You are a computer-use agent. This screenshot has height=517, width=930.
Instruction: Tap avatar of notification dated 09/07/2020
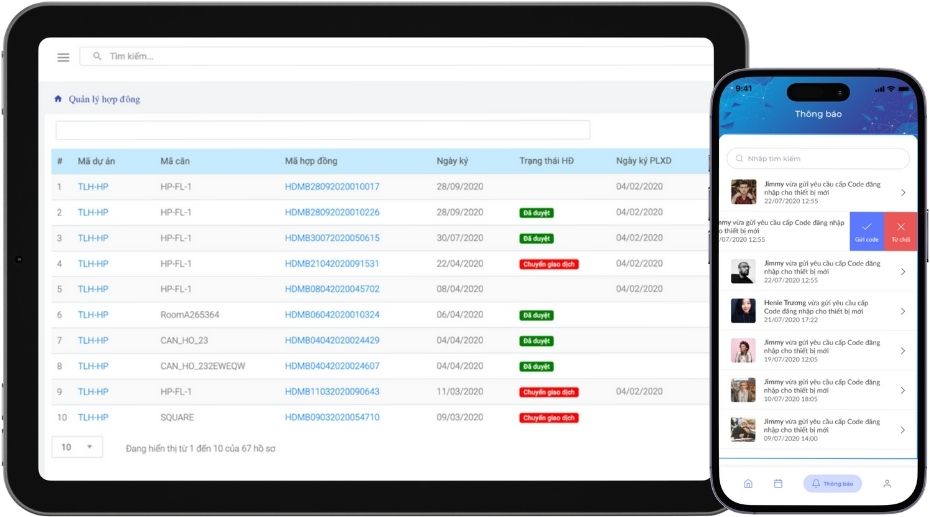pos(743,430)
